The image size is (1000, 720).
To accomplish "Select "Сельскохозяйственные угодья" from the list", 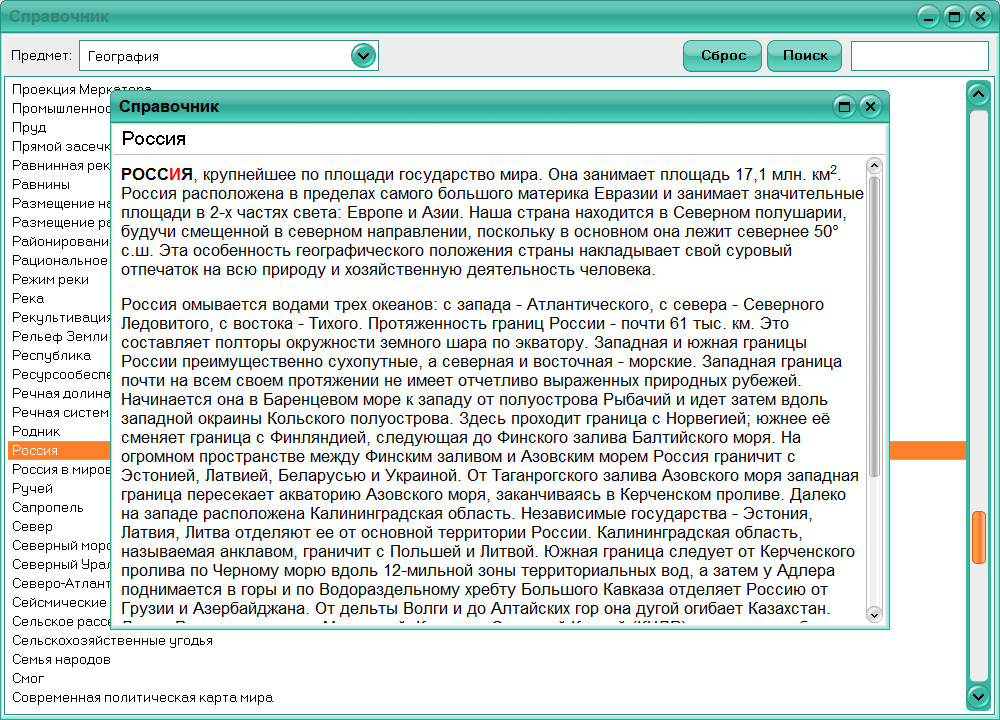I will click(x=110, y=640).
